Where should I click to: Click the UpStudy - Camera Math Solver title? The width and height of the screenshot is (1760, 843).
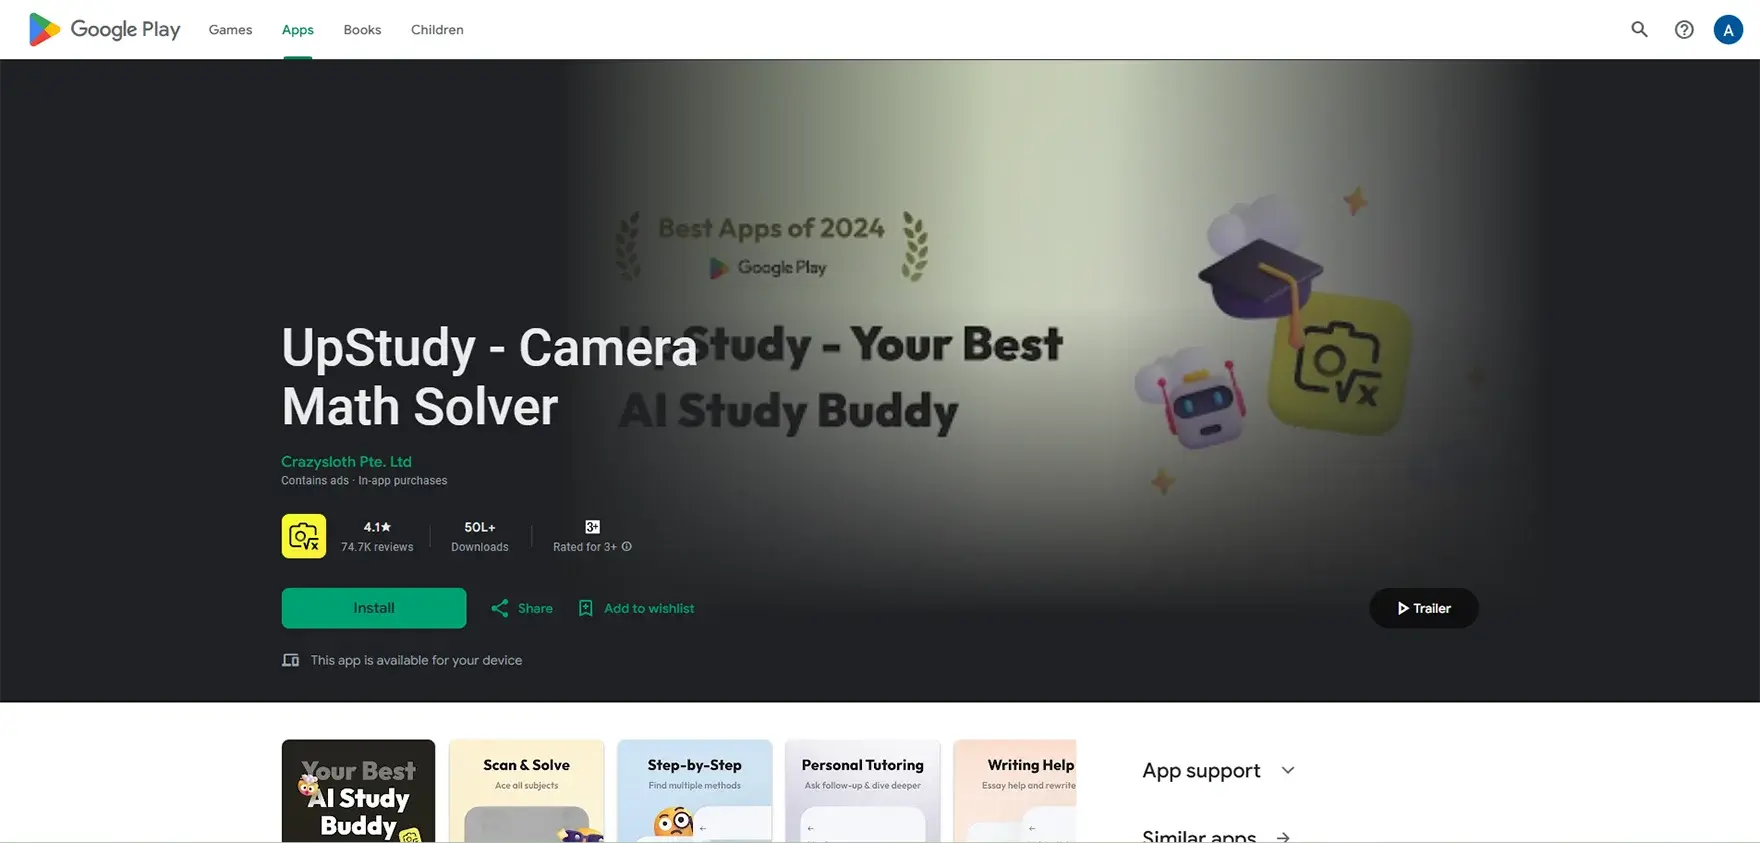(x=489, y=377)
